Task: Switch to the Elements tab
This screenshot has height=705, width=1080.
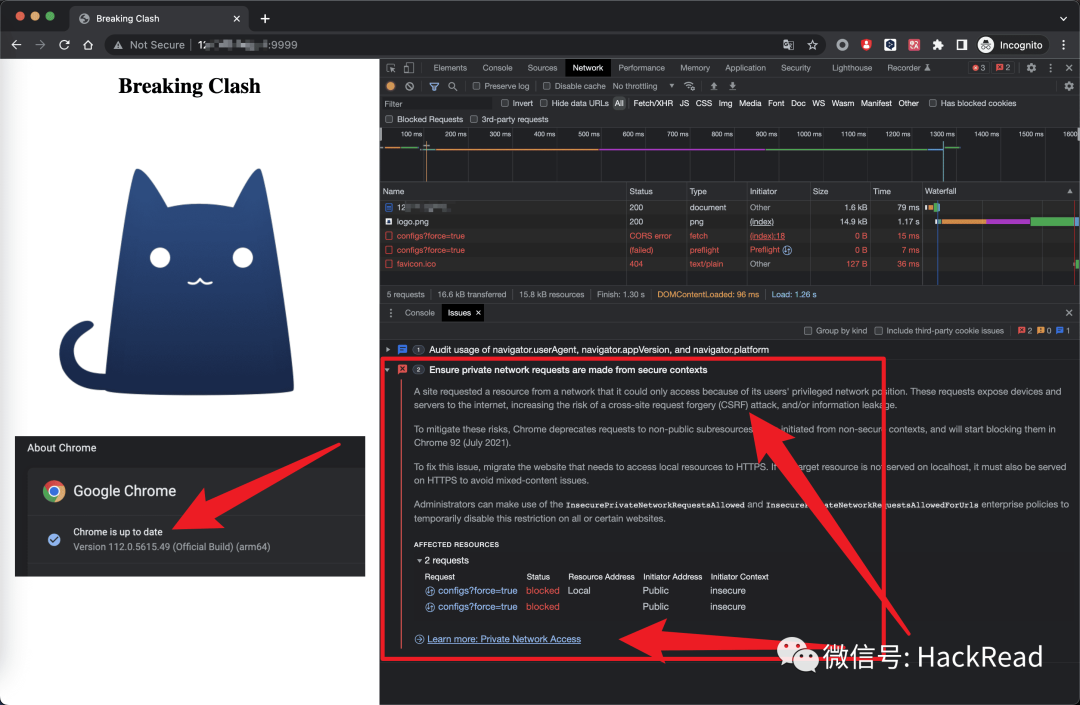Action: pos(450,68)
